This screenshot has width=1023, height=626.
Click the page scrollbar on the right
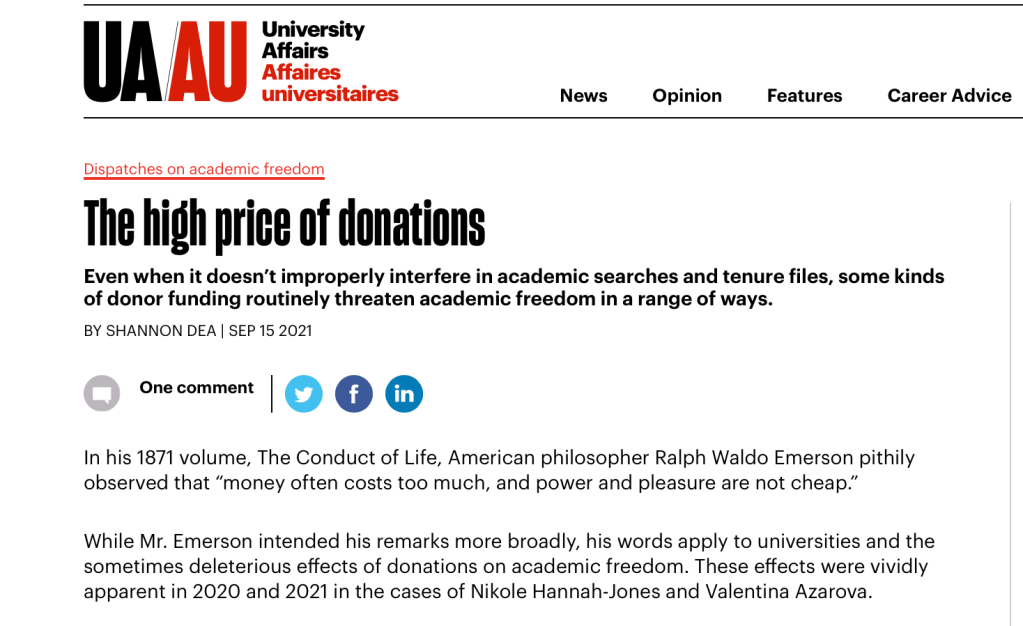click(x=1015, y=400)
